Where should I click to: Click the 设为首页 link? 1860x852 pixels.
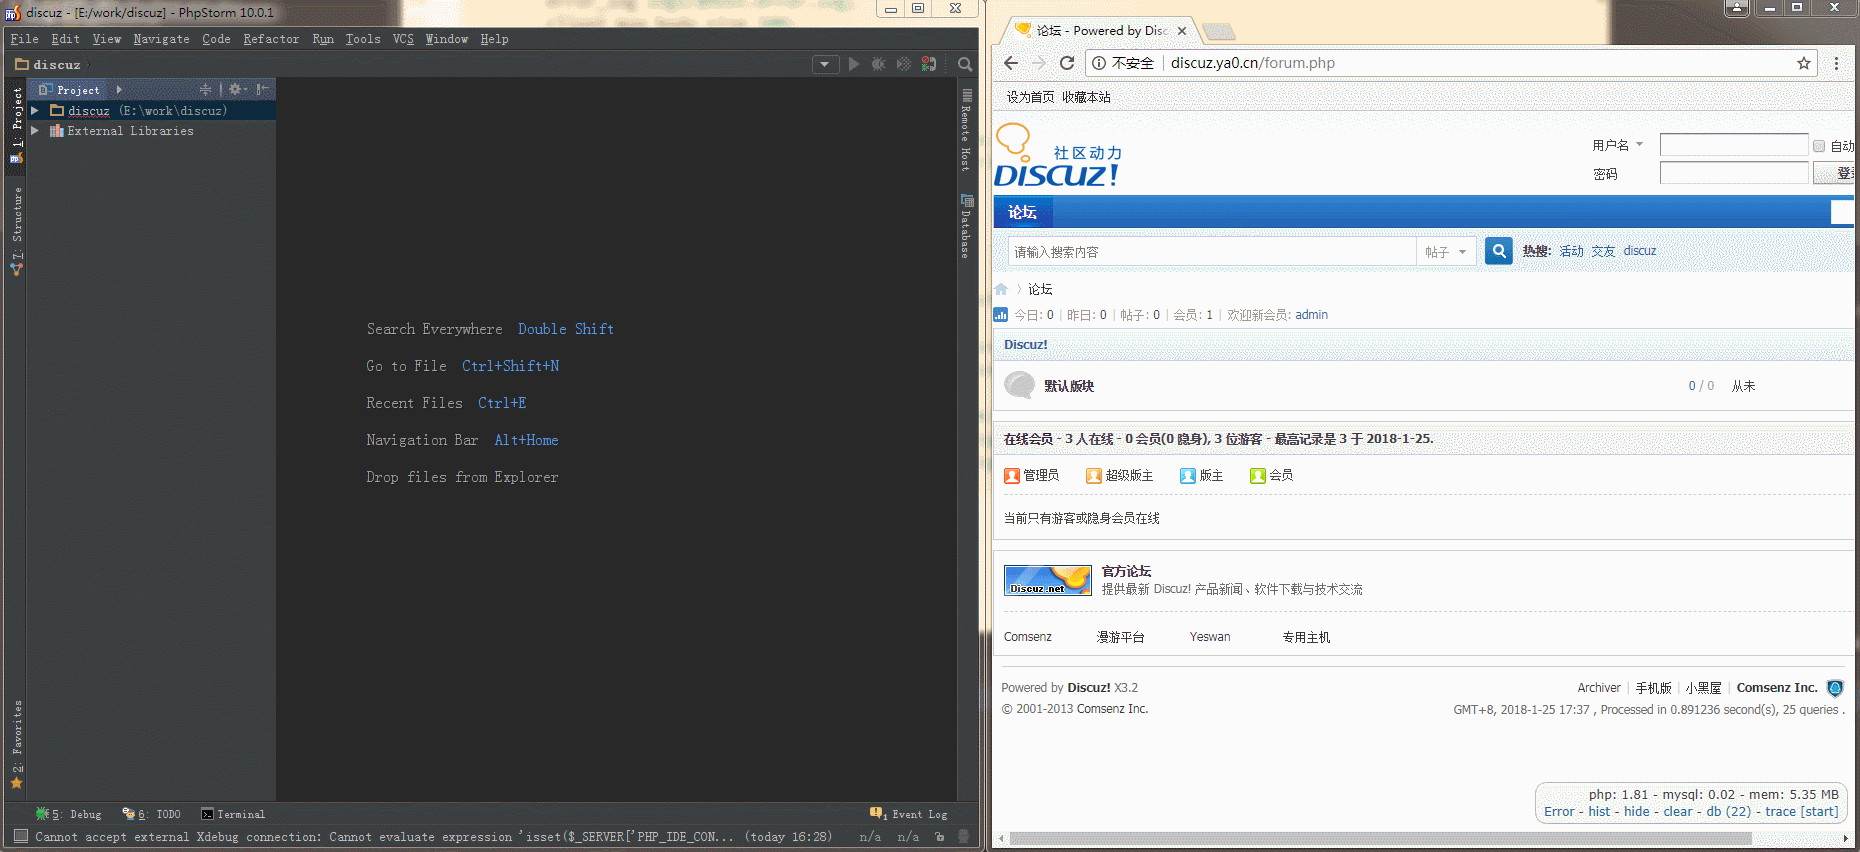(1030, 97)
